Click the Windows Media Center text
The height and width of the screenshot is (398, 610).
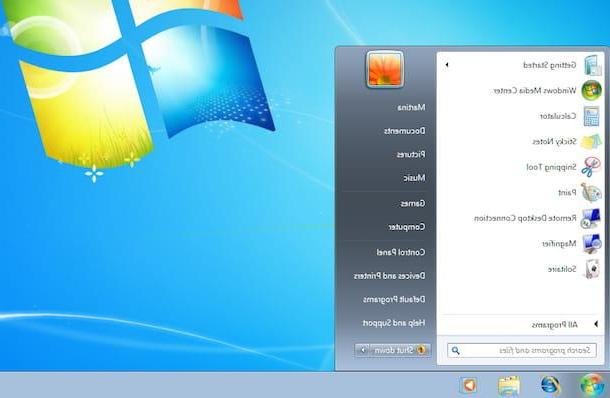[535, 91]
